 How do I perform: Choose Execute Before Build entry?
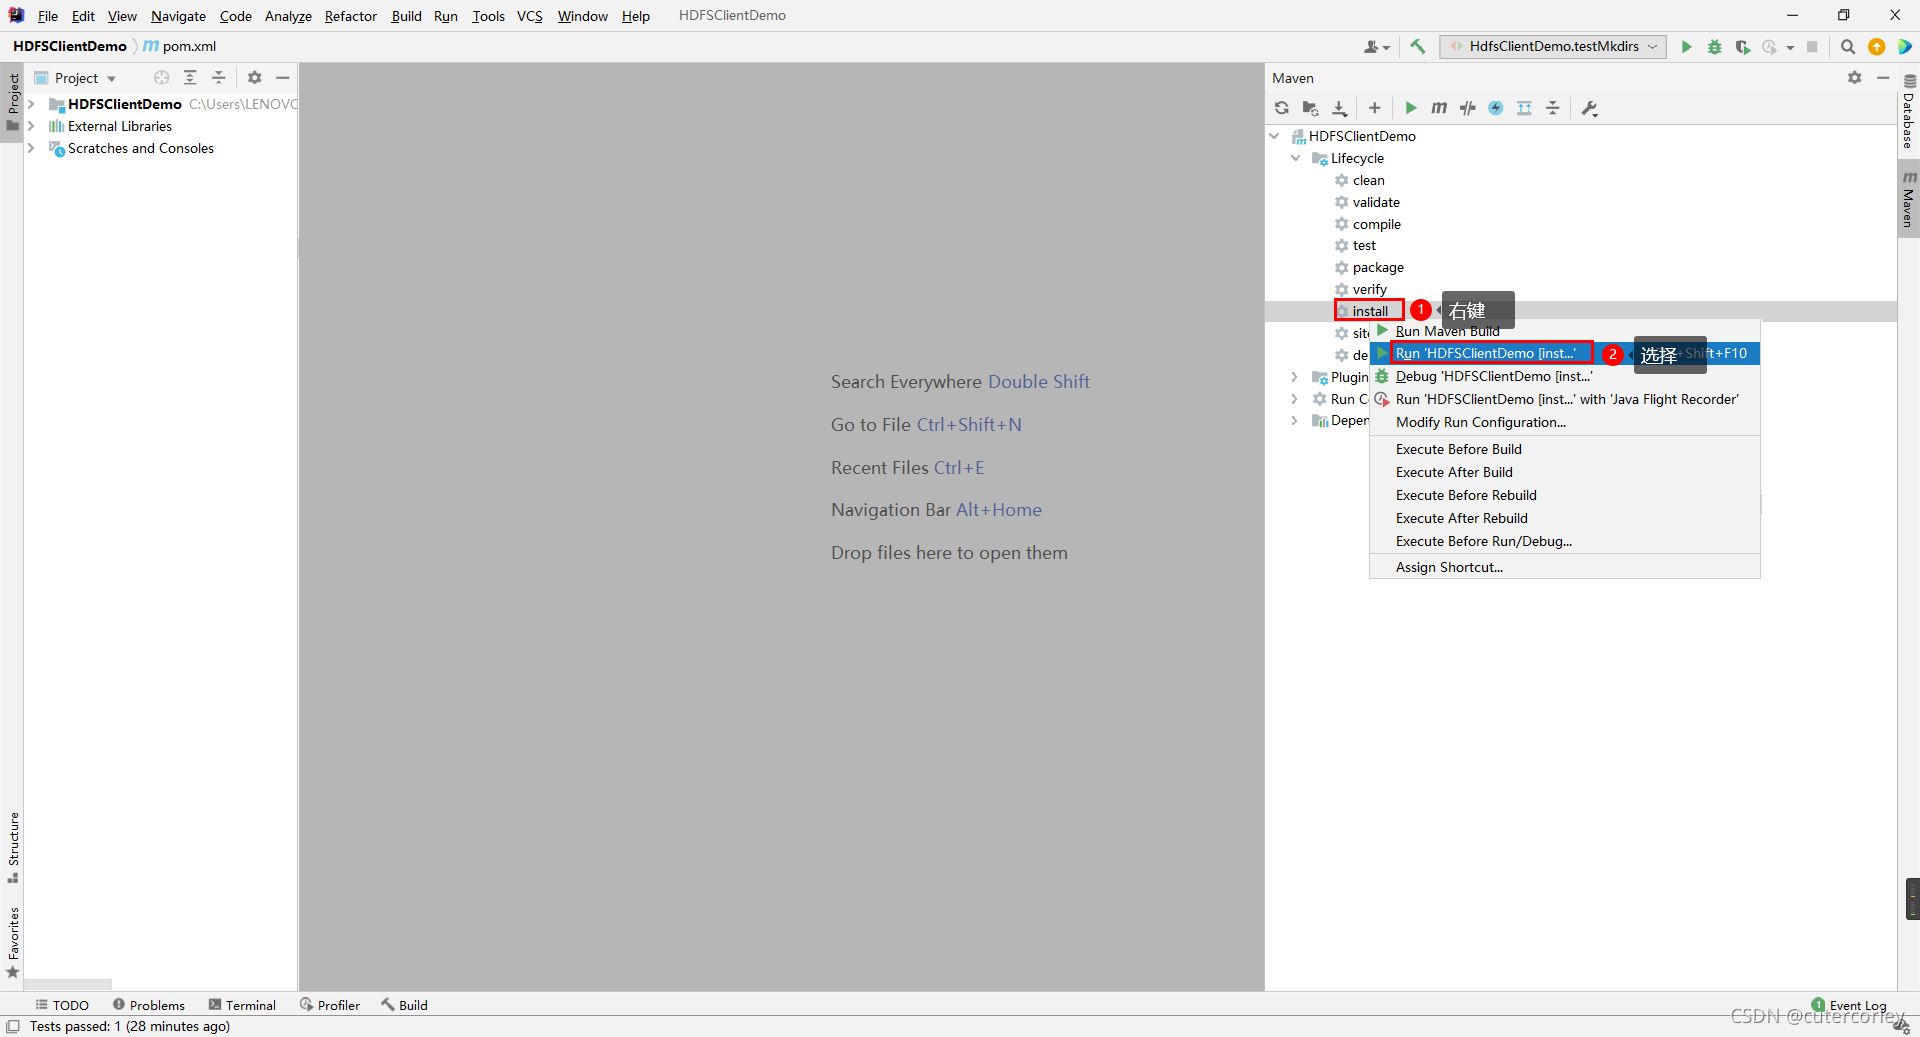(1564, 449)
